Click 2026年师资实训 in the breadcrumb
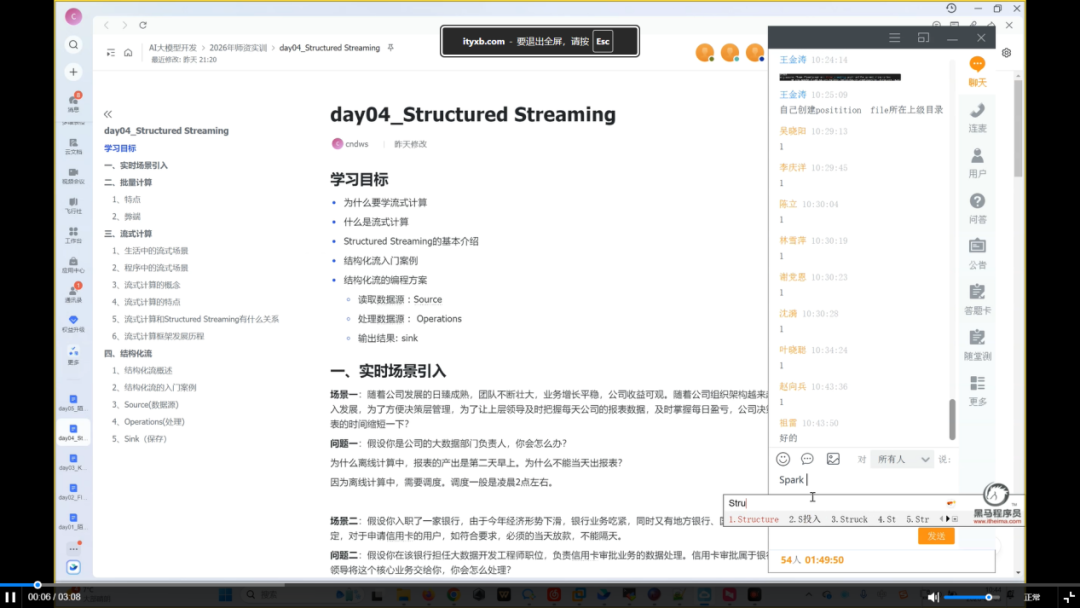Image resolution: width=1080 pixels, height=608 pixels. tap(238, 47)
